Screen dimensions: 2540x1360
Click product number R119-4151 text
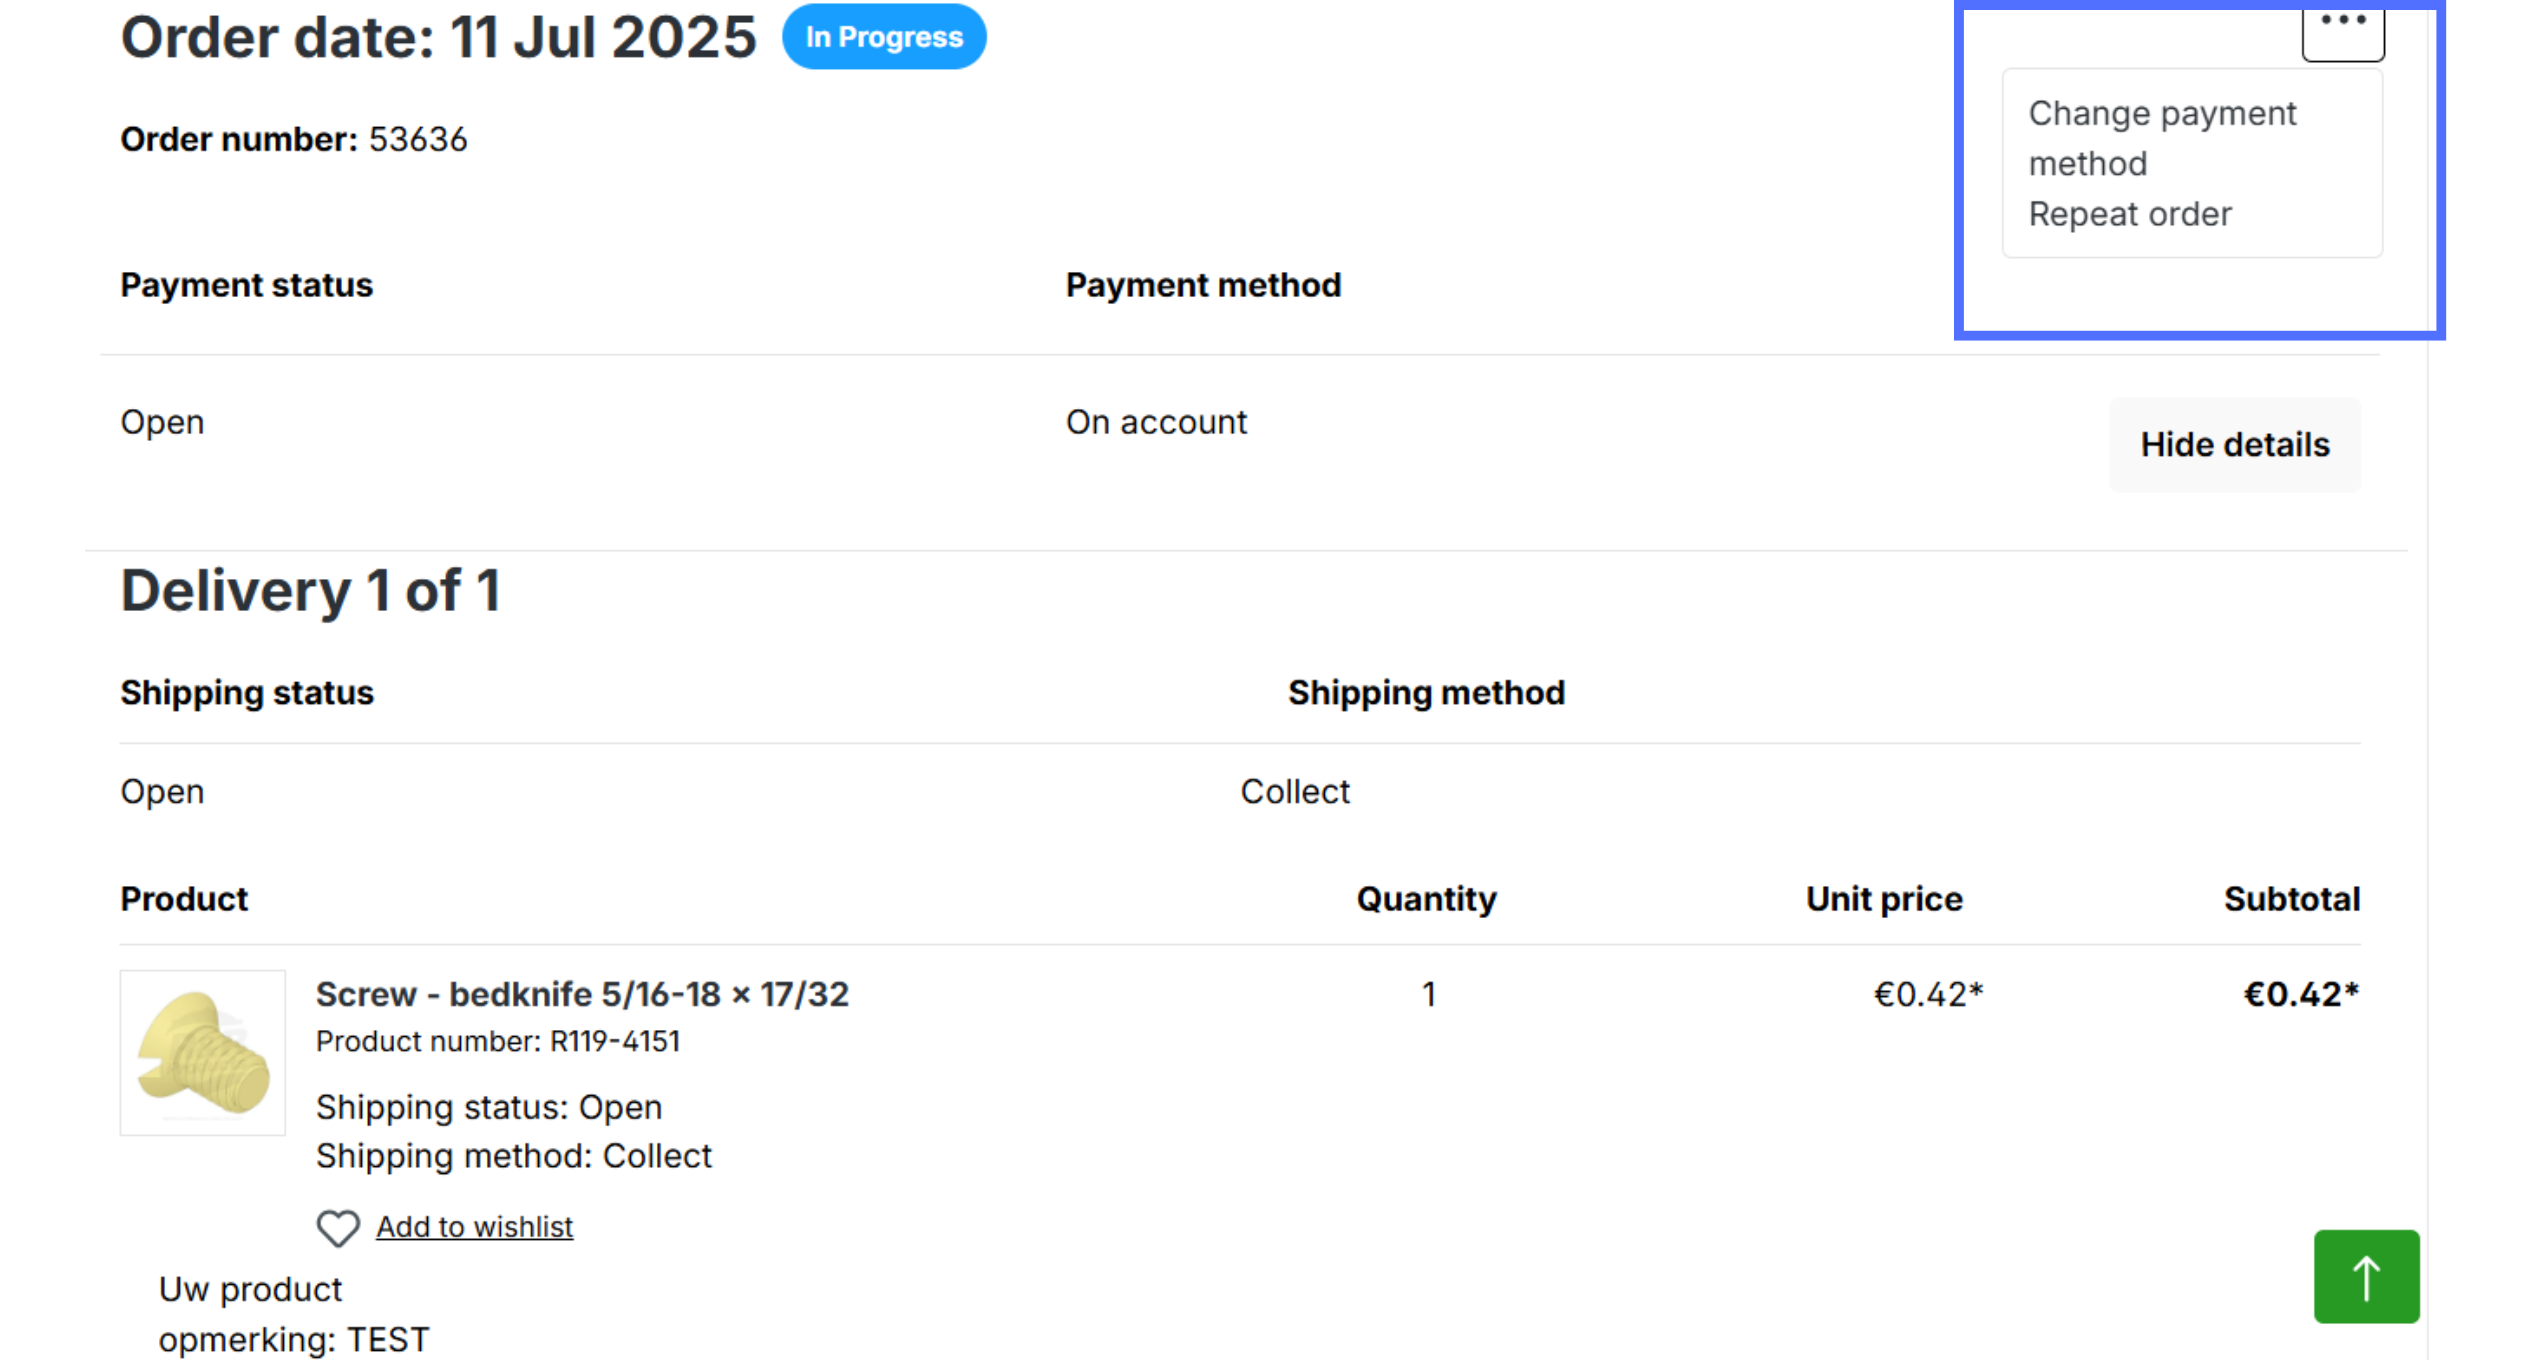pos(498,1042)
